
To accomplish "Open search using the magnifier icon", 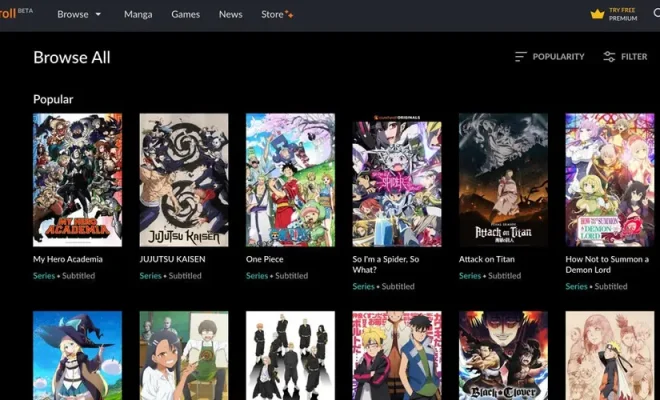I will click(x=657, y=13).
